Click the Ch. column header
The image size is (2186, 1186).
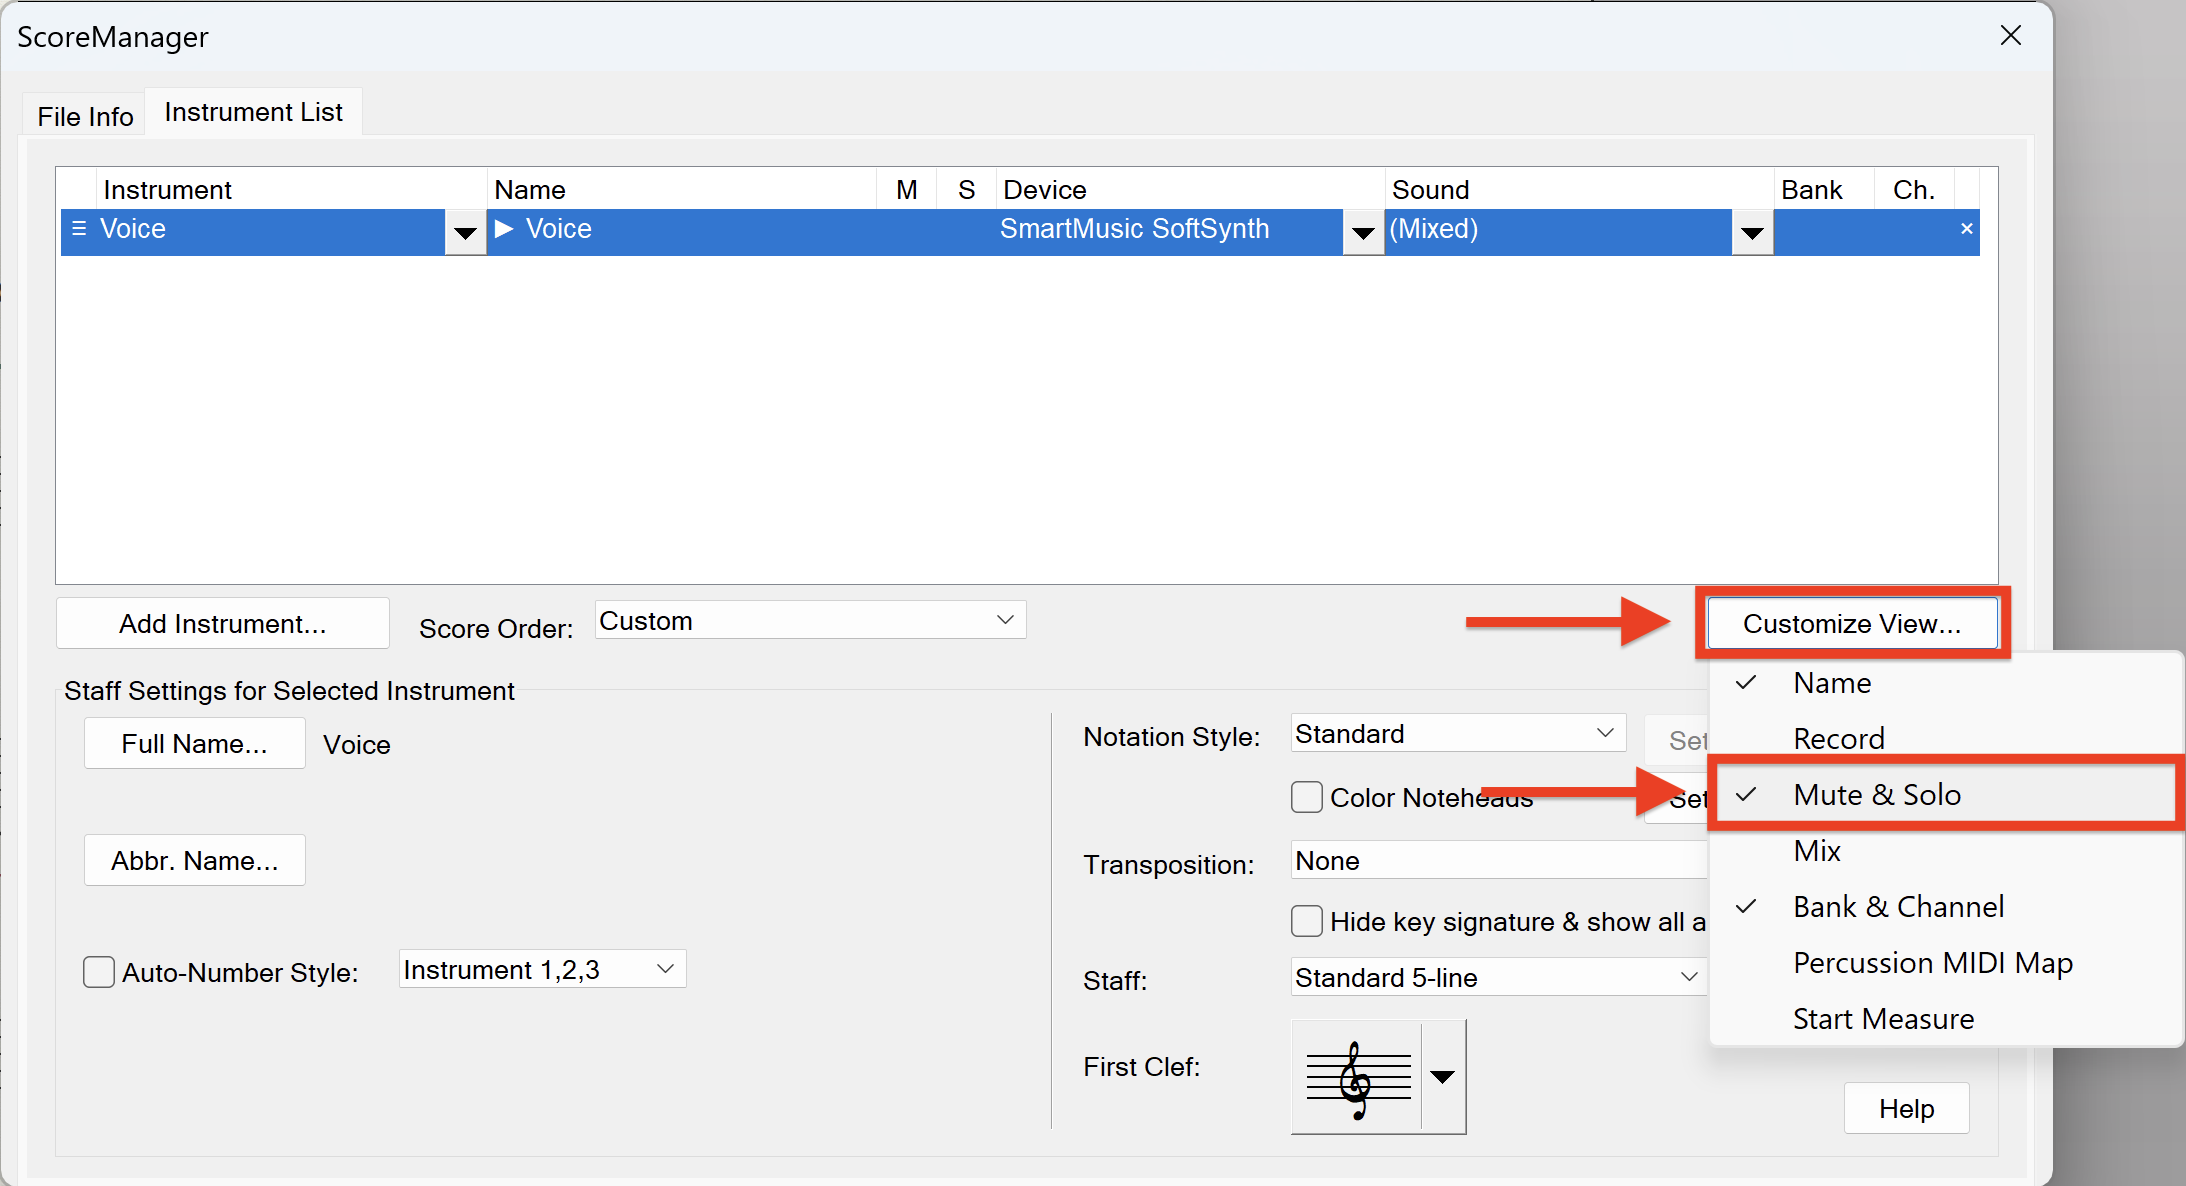(x=1915, y=189)
